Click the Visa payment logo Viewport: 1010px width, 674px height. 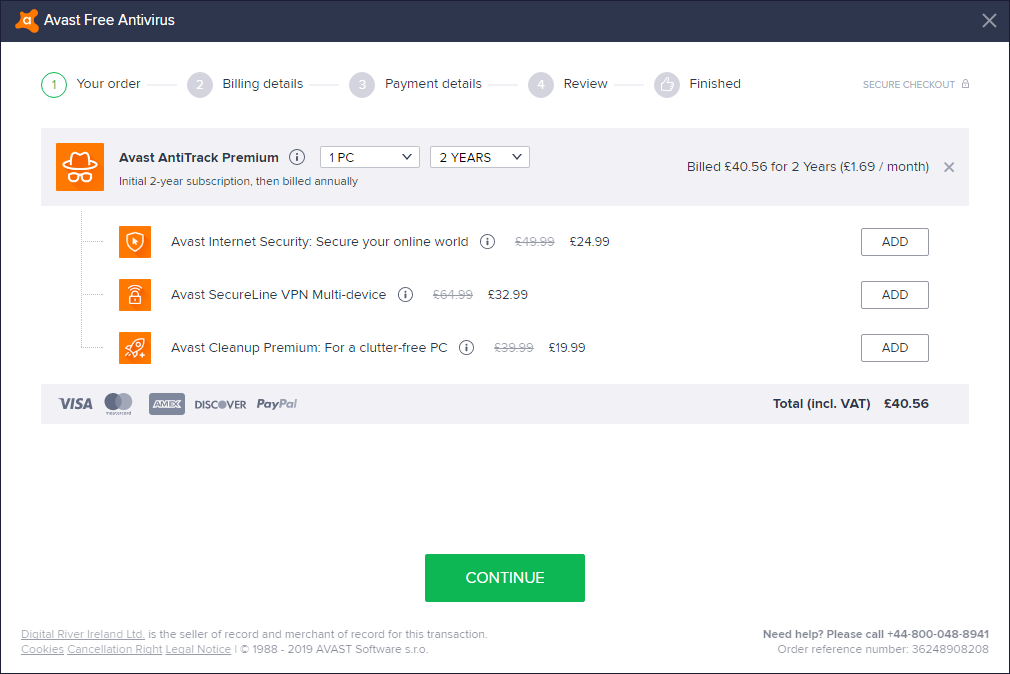76,404
